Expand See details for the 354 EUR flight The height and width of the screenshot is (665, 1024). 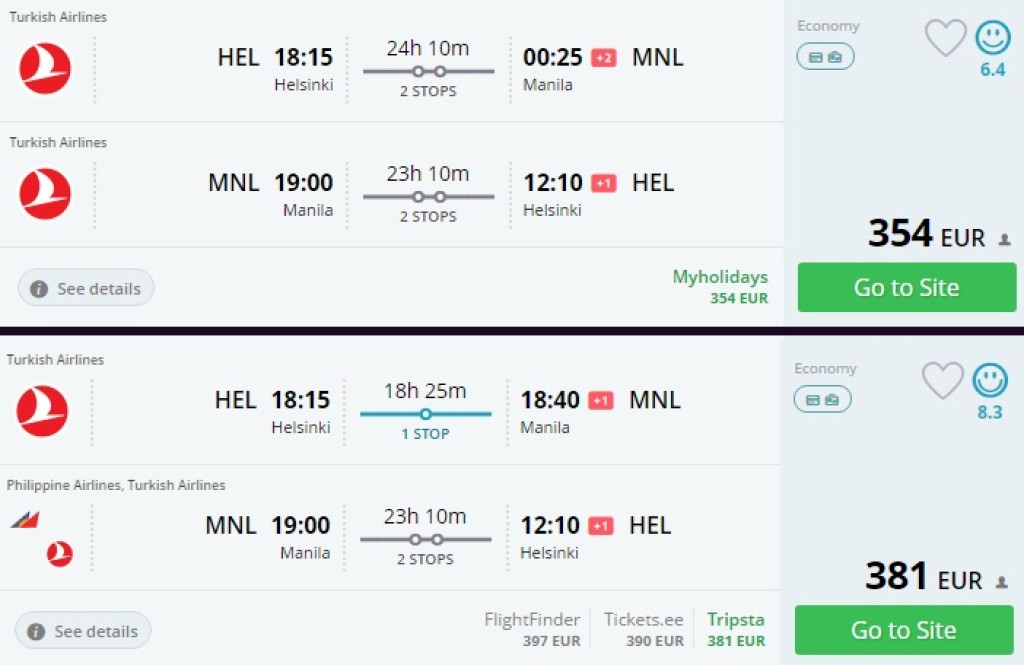(x=86, y=288)
